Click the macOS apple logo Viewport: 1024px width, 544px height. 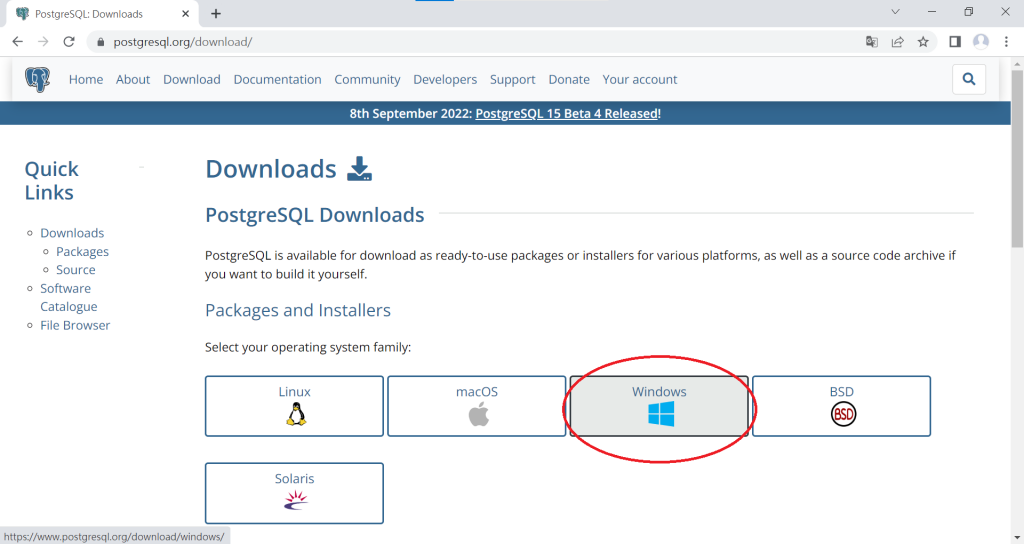[x=479, y=414]
